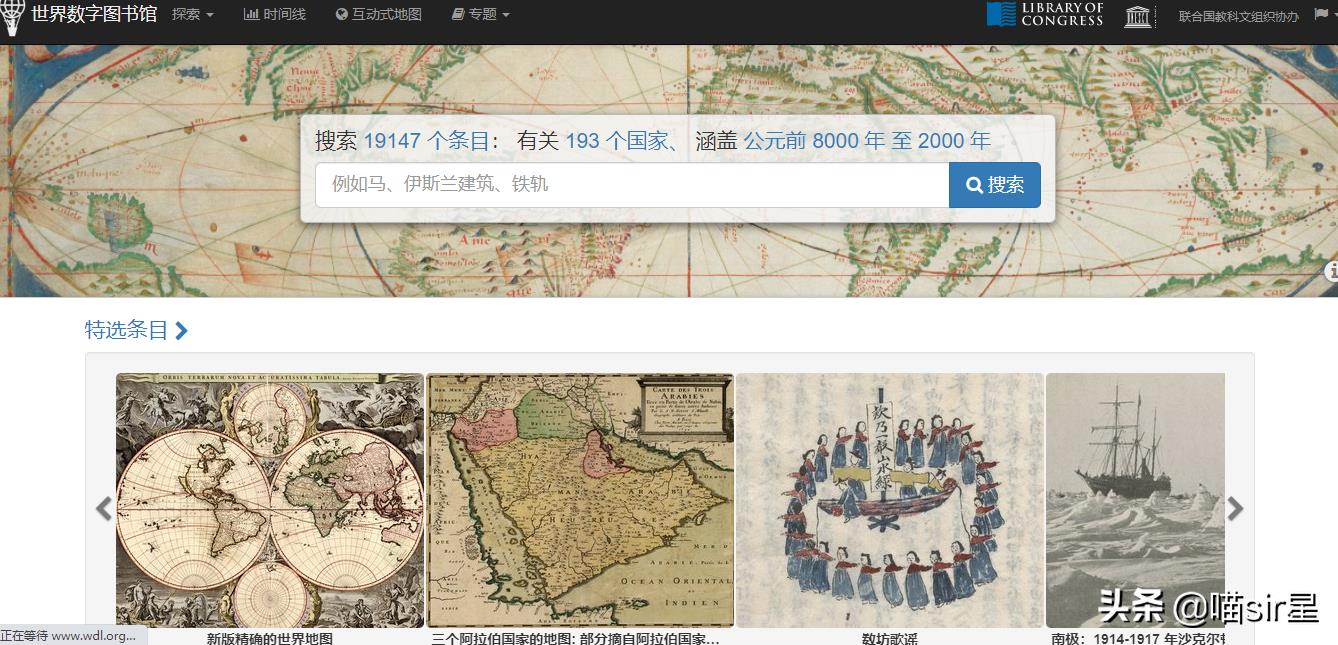The image size is (1338, 645).
Task: Focus the search input field
Action: [x=631, y=185]
